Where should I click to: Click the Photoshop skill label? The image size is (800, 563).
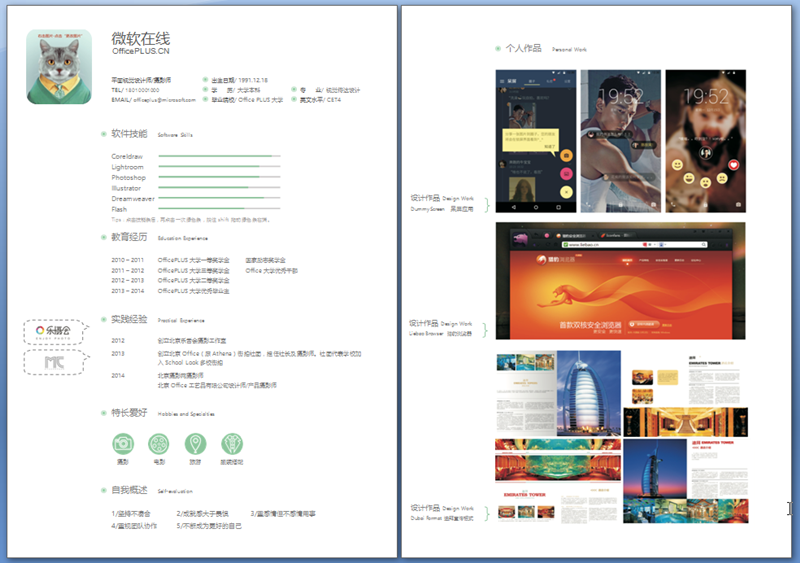click(129, 178)
